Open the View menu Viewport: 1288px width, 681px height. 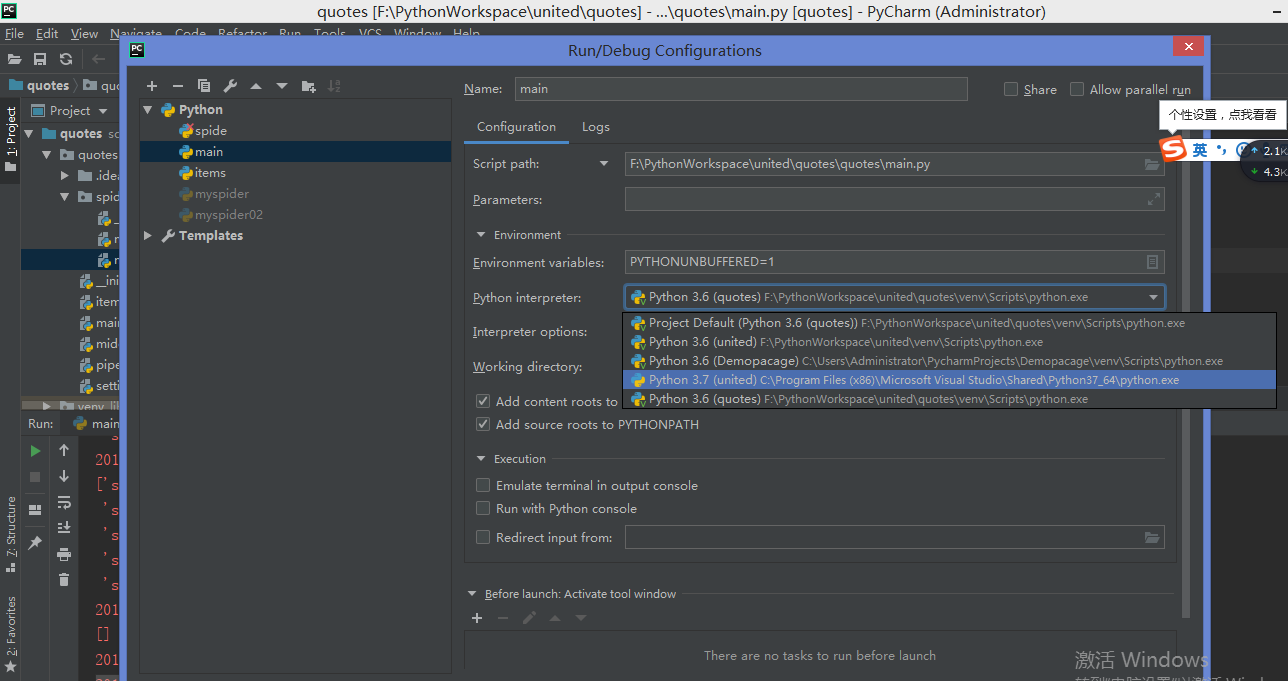click(x=84, y=33)
